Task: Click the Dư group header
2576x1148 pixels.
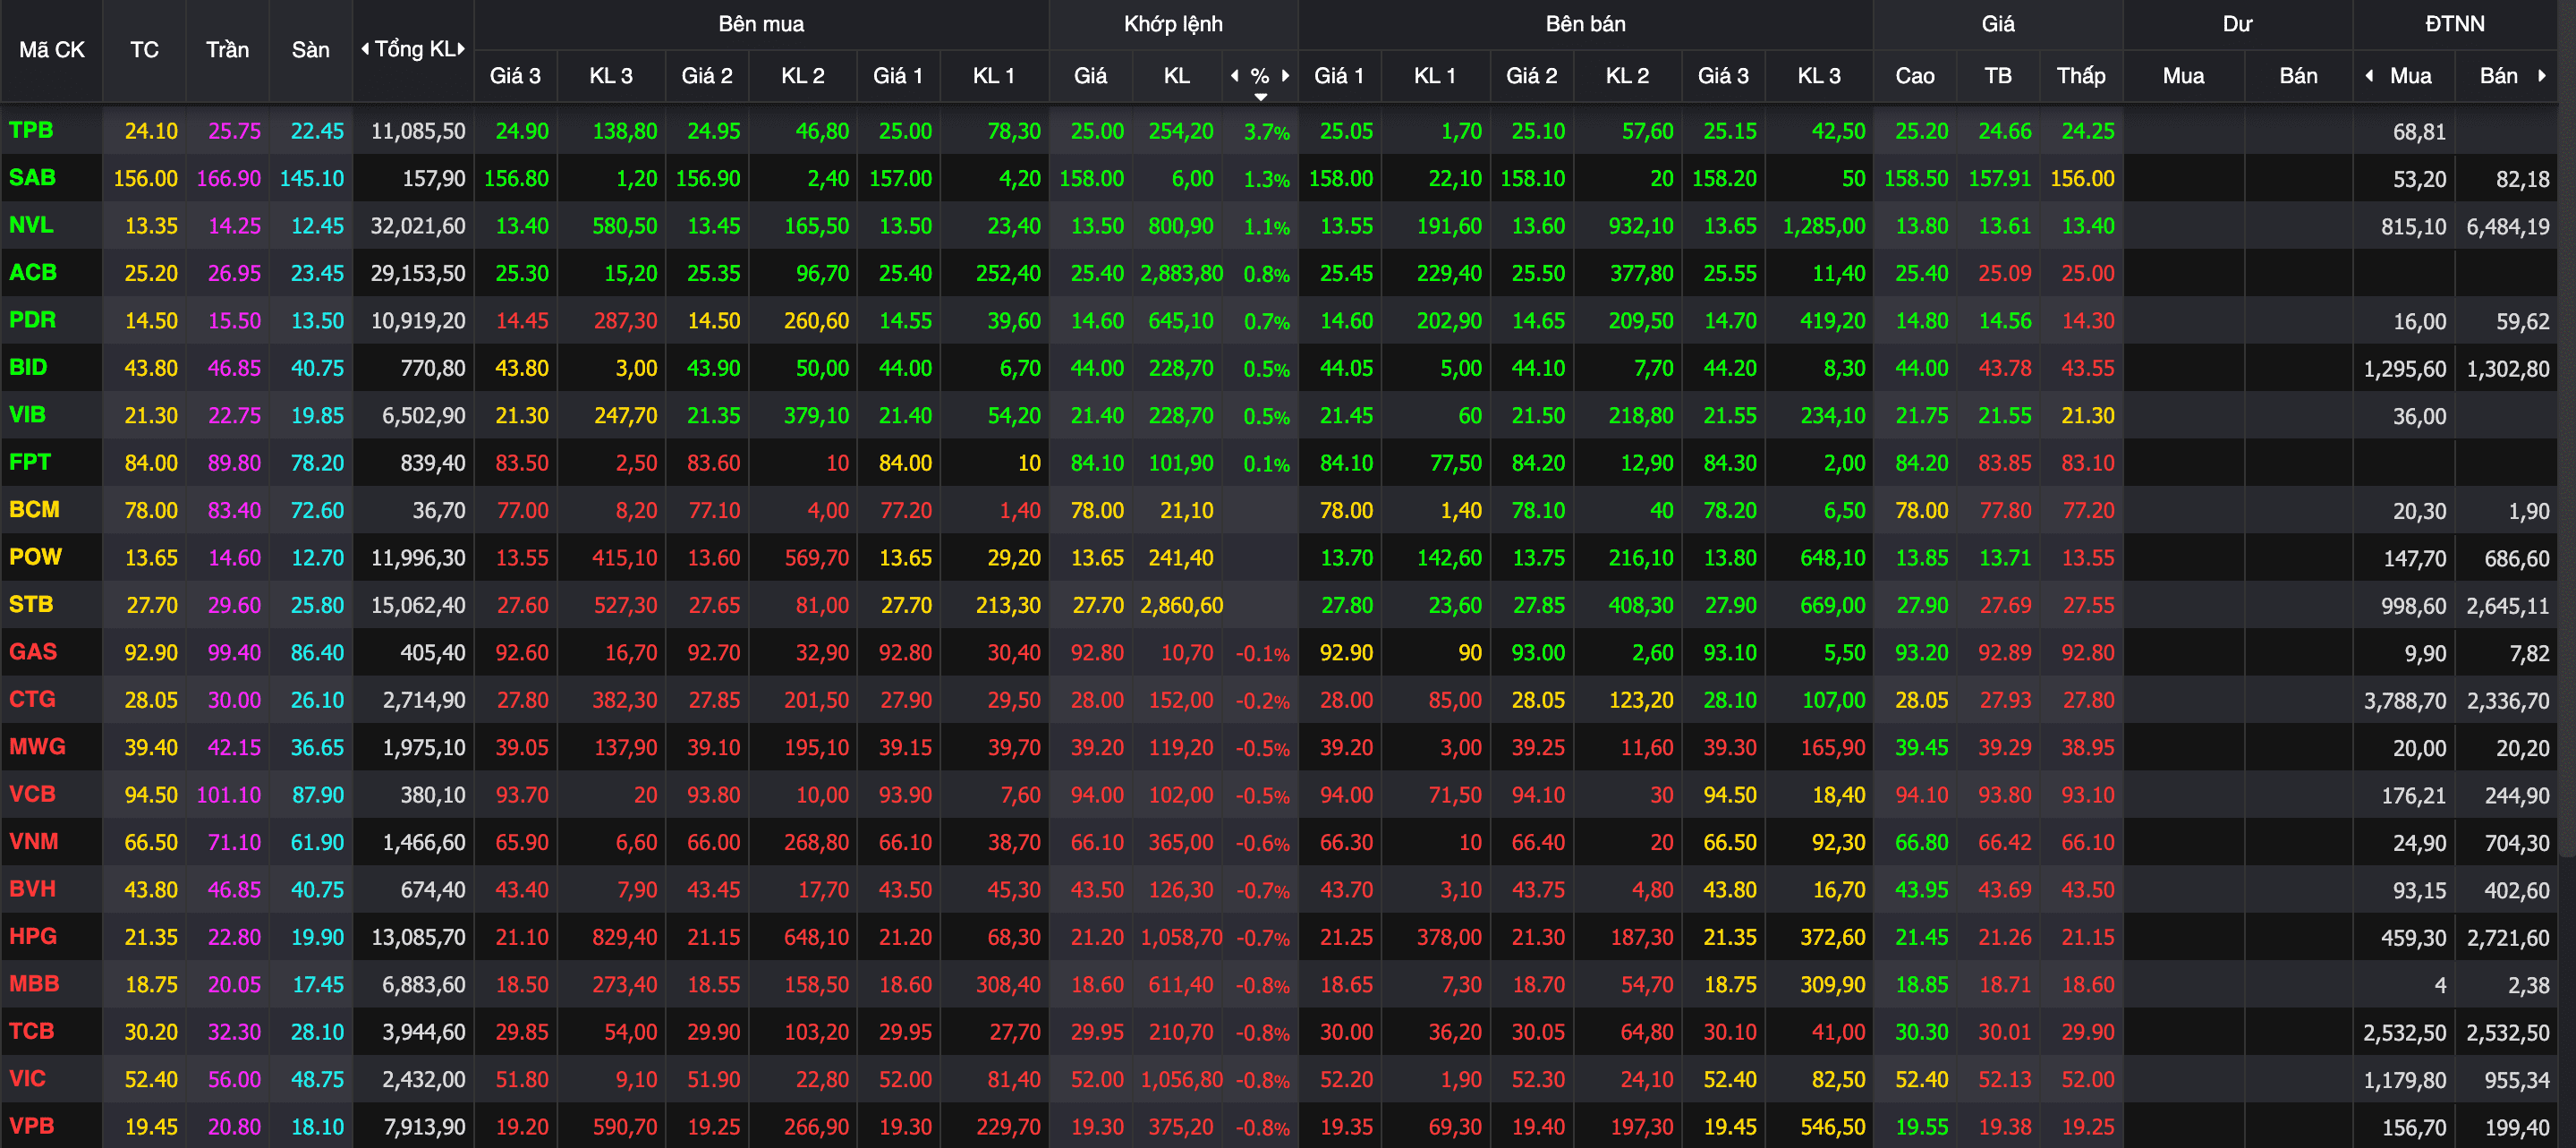Action: point(2237,24)
